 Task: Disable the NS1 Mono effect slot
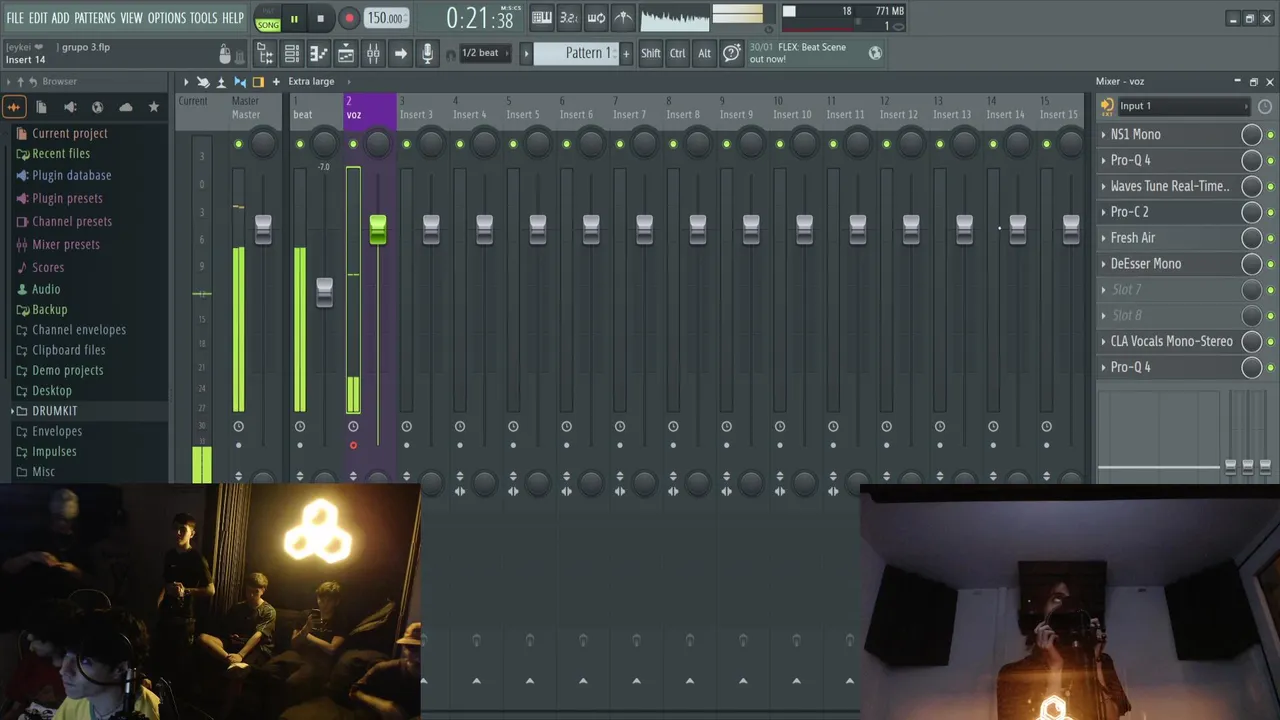[x=1271, y=135]
